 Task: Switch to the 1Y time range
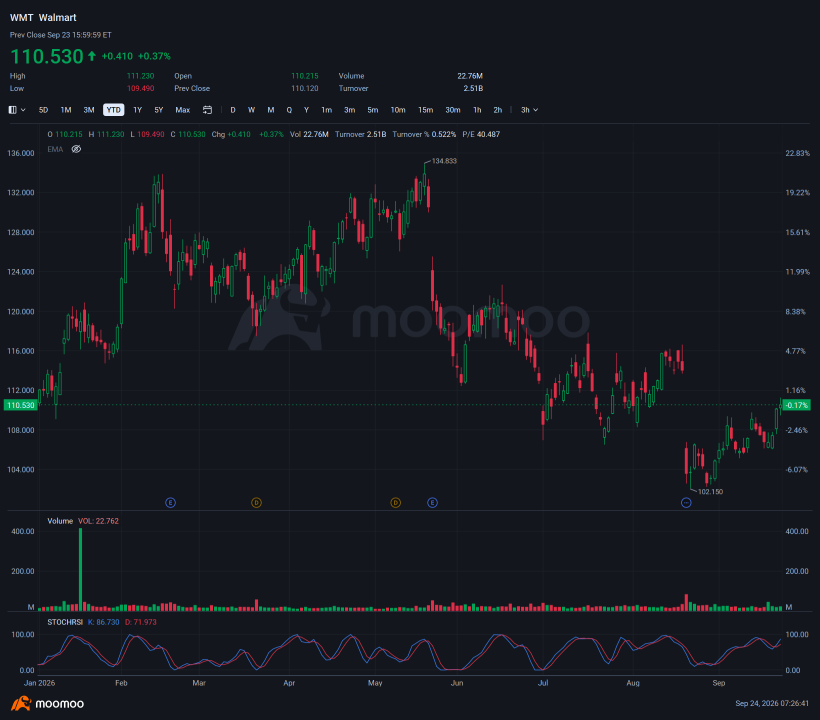138,110
